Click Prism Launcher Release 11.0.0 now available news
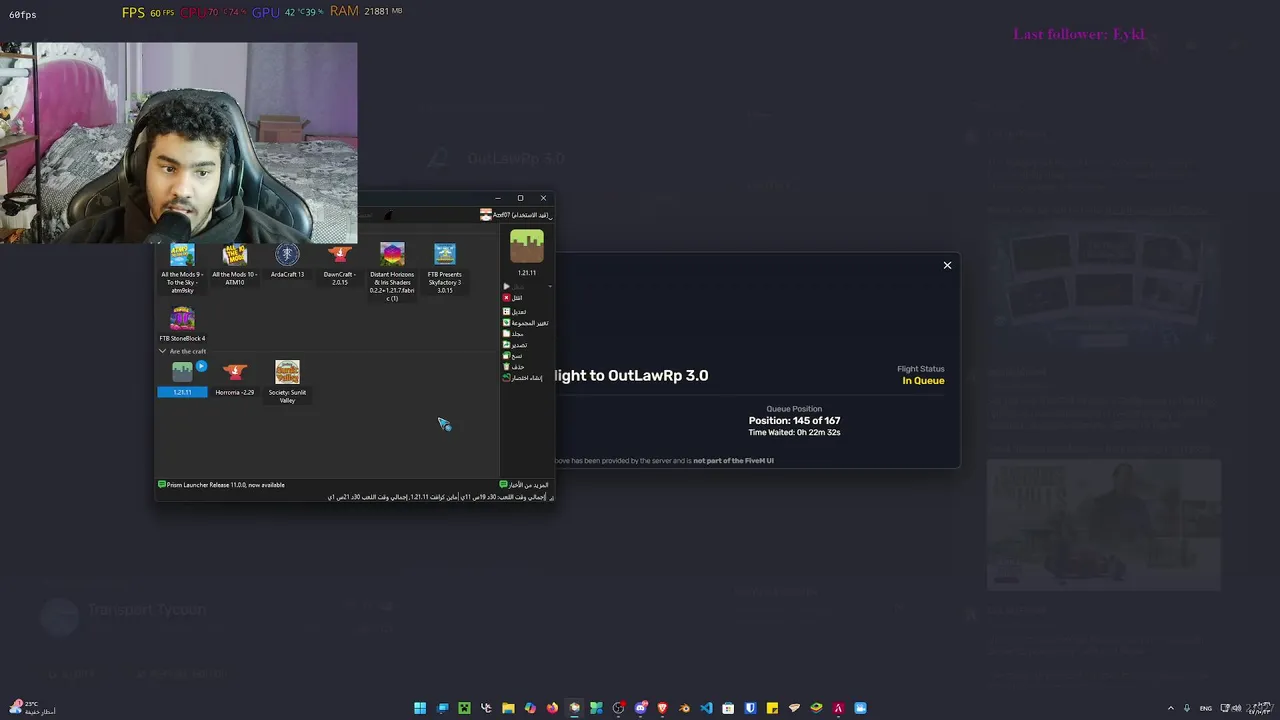The width and height of the screenshot is (1280, 720). coord(221,485)
